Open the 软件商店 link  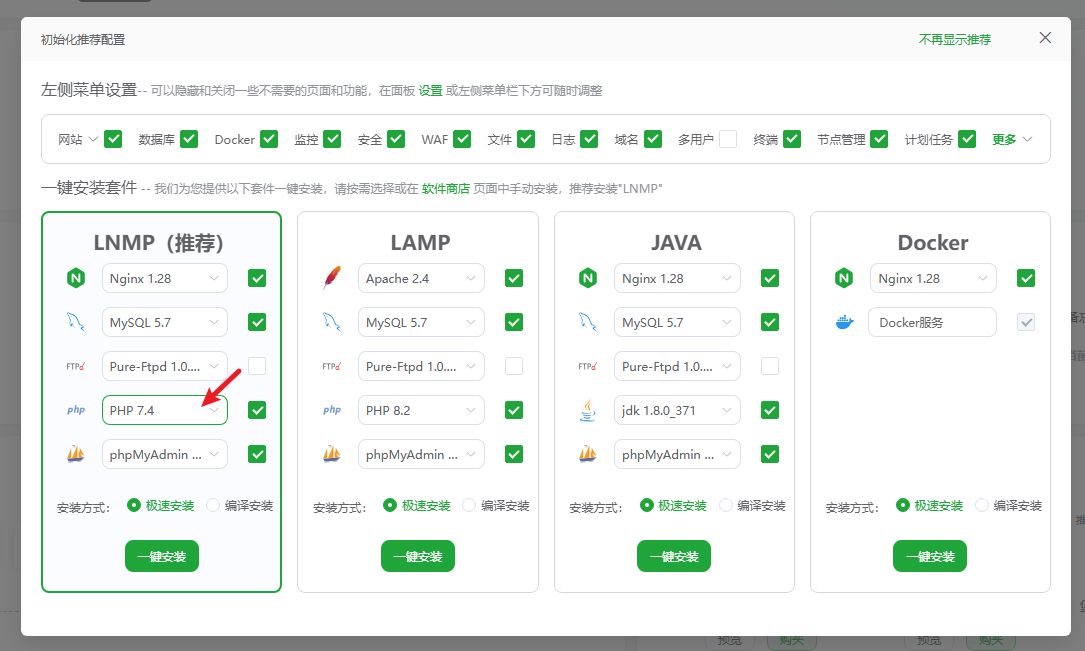(x=445, y=188)
